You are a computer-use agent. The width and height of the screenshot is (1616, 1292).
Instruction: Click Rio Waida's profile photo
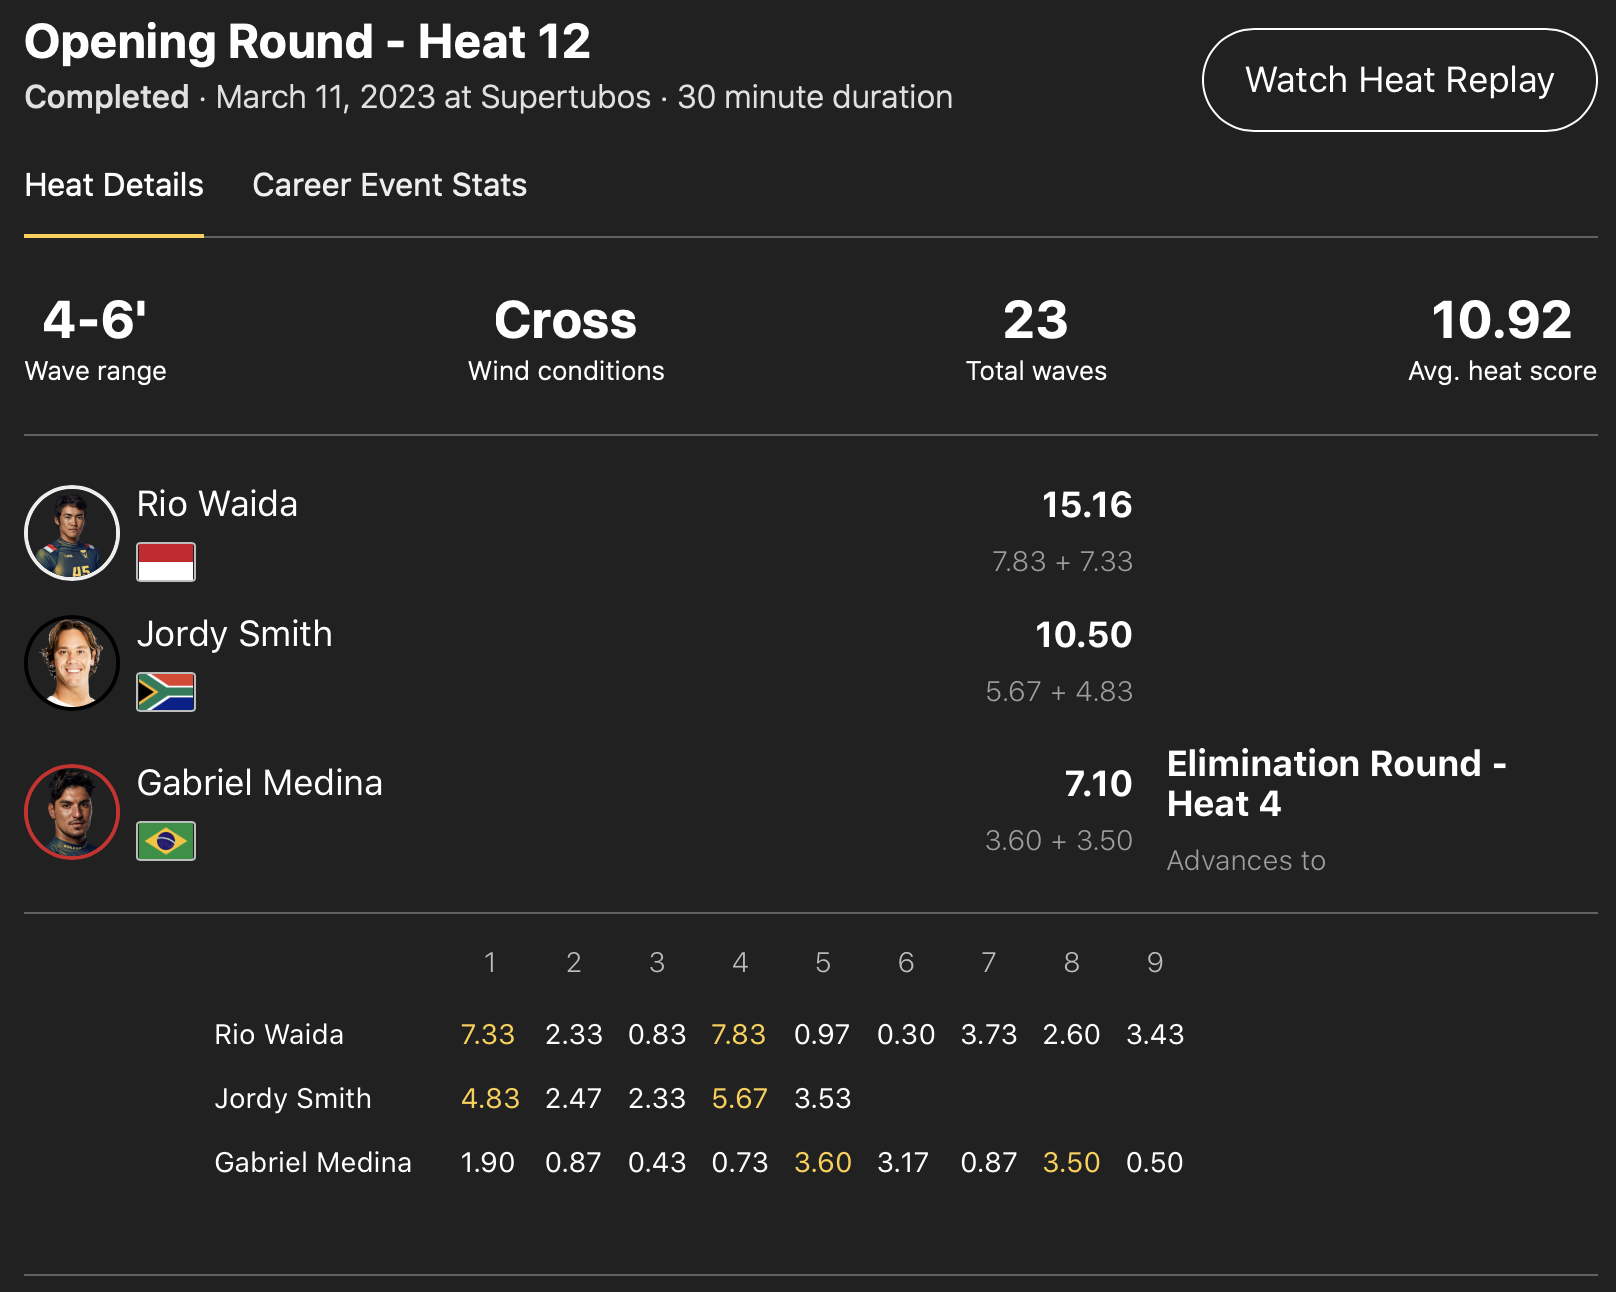coord(72,533)
